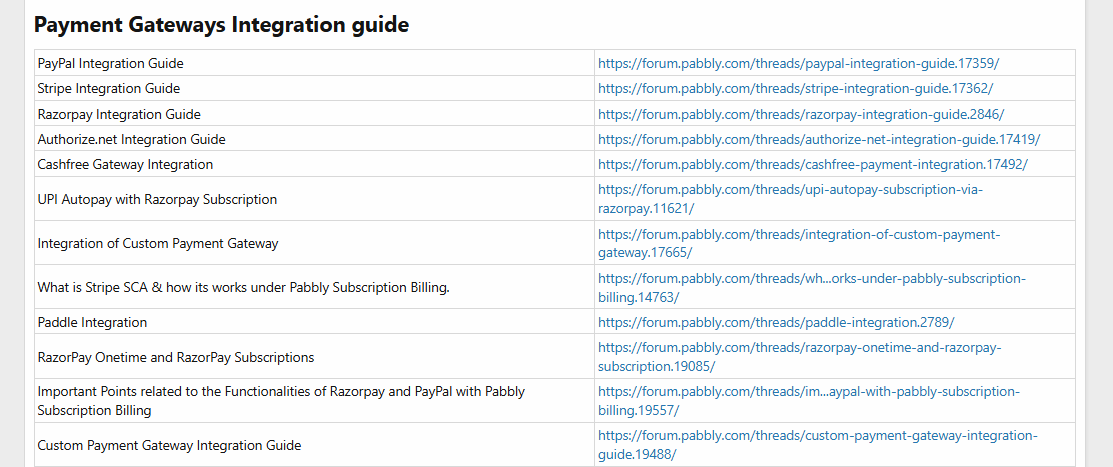Viewport: 1113px width, 467px height.
Task: Click the What is Stripe SCA description cell
Action: [314, 287]
